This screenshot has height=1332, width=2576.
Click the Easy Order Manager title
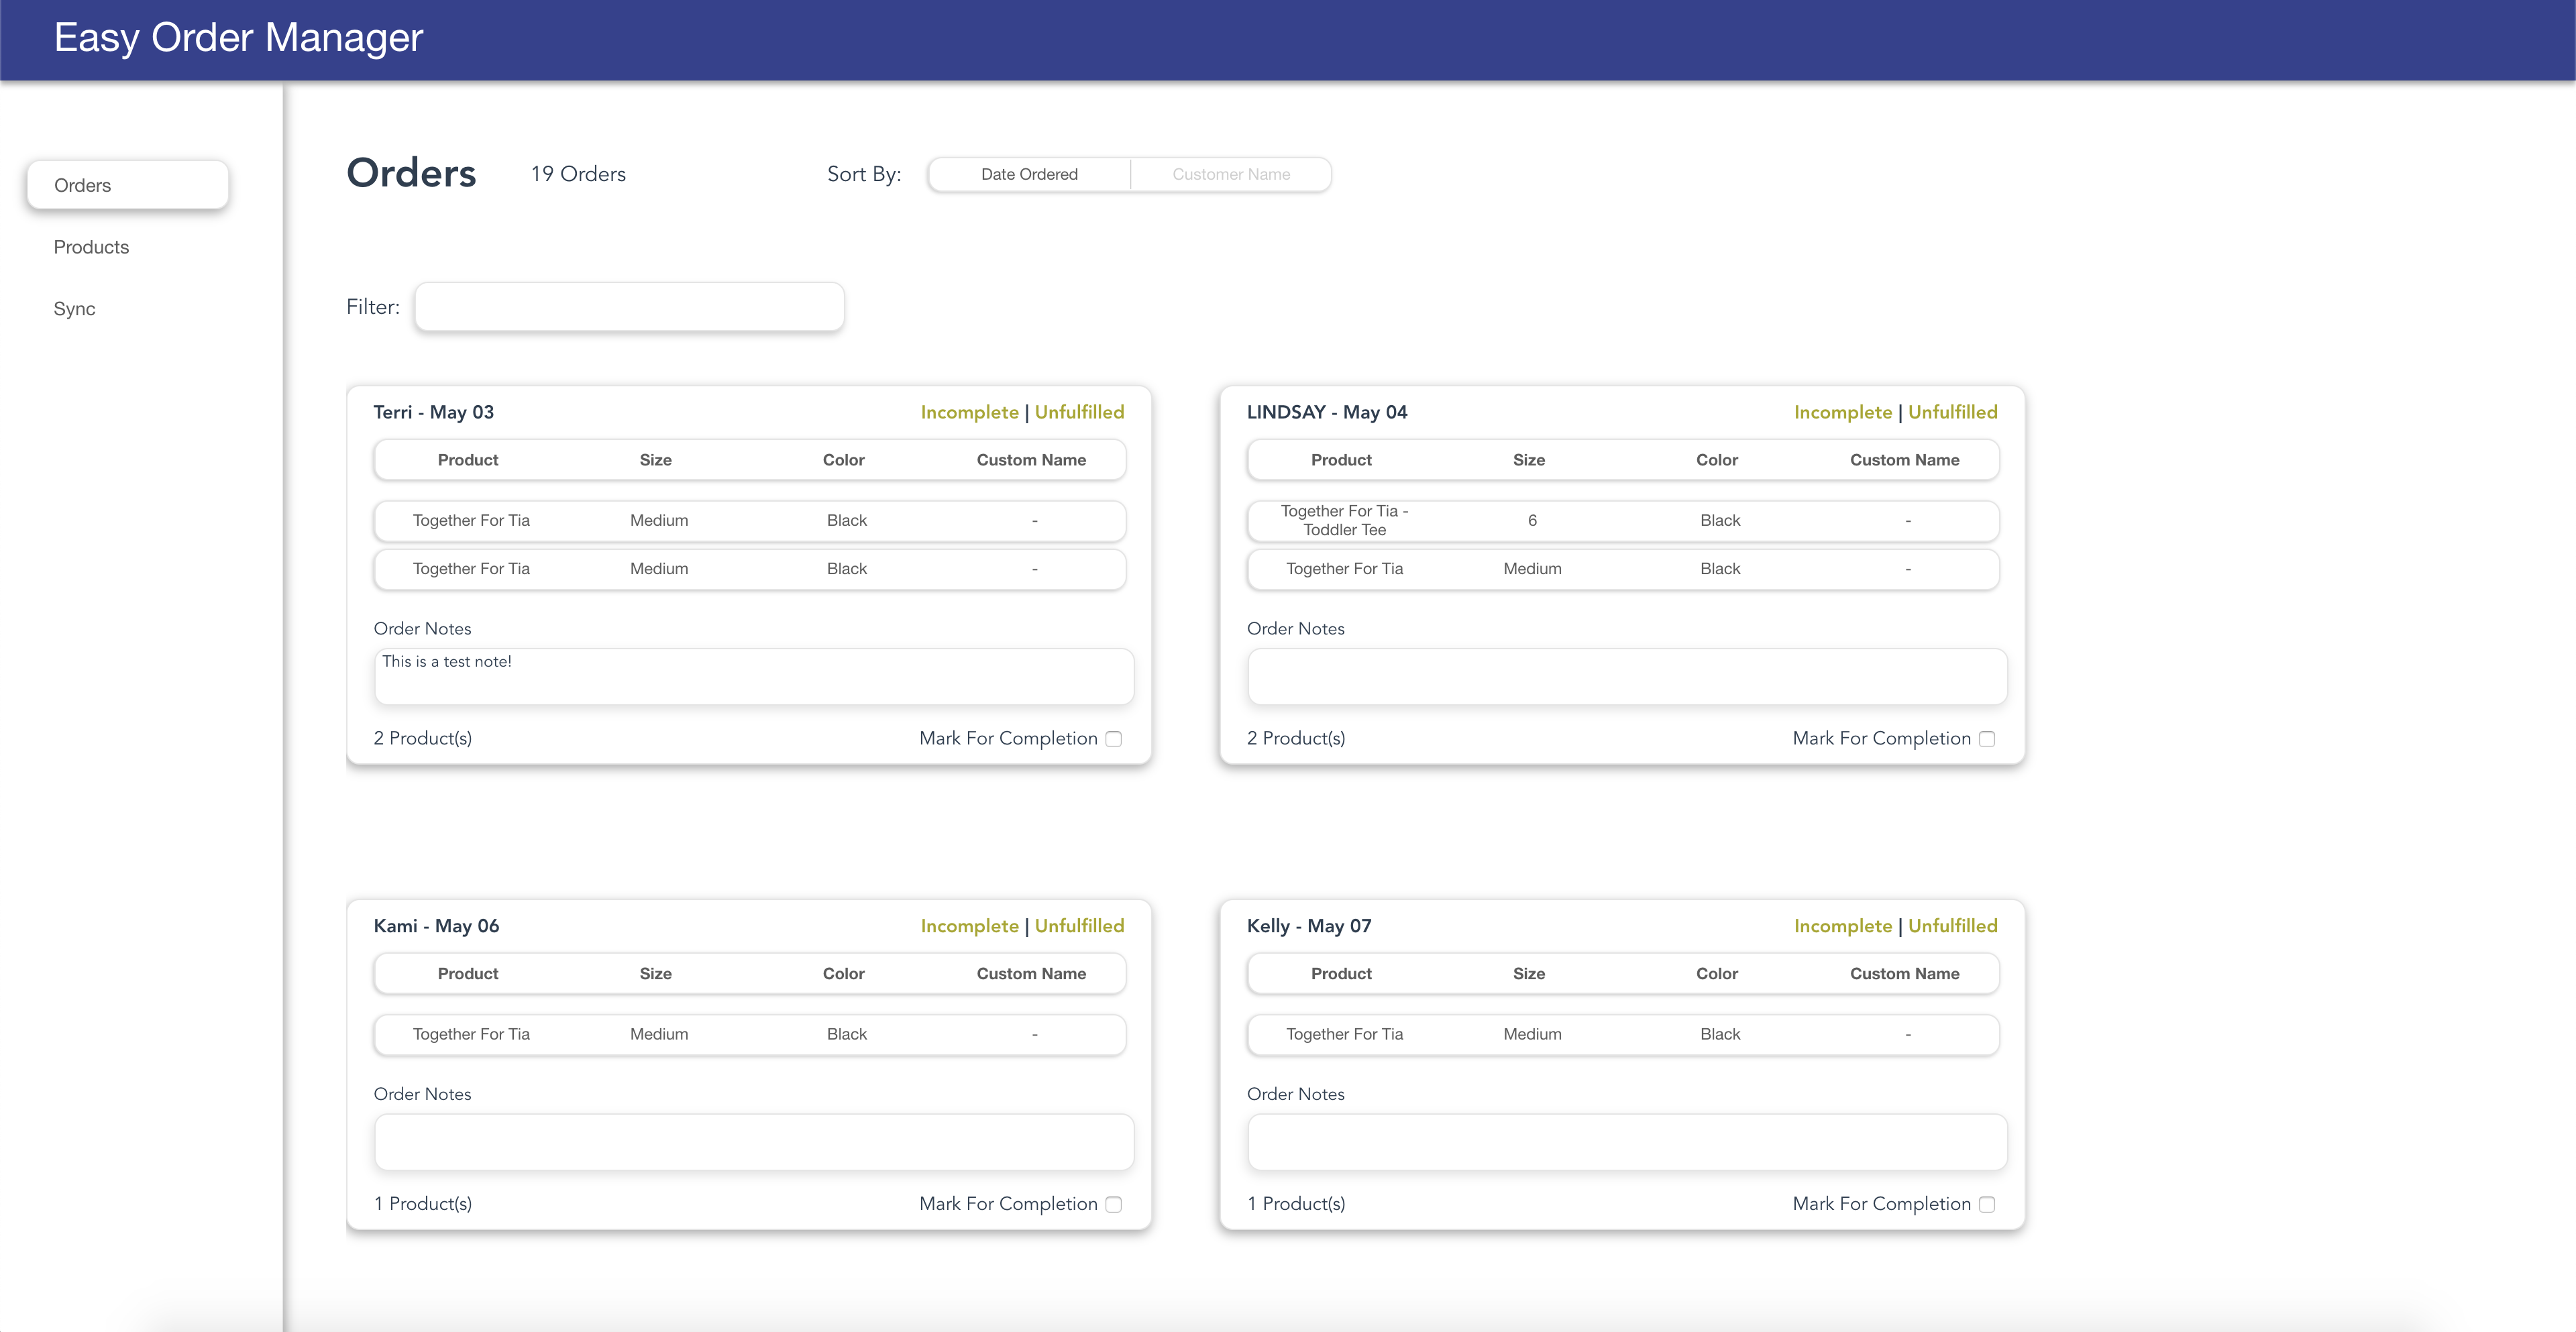238,38
